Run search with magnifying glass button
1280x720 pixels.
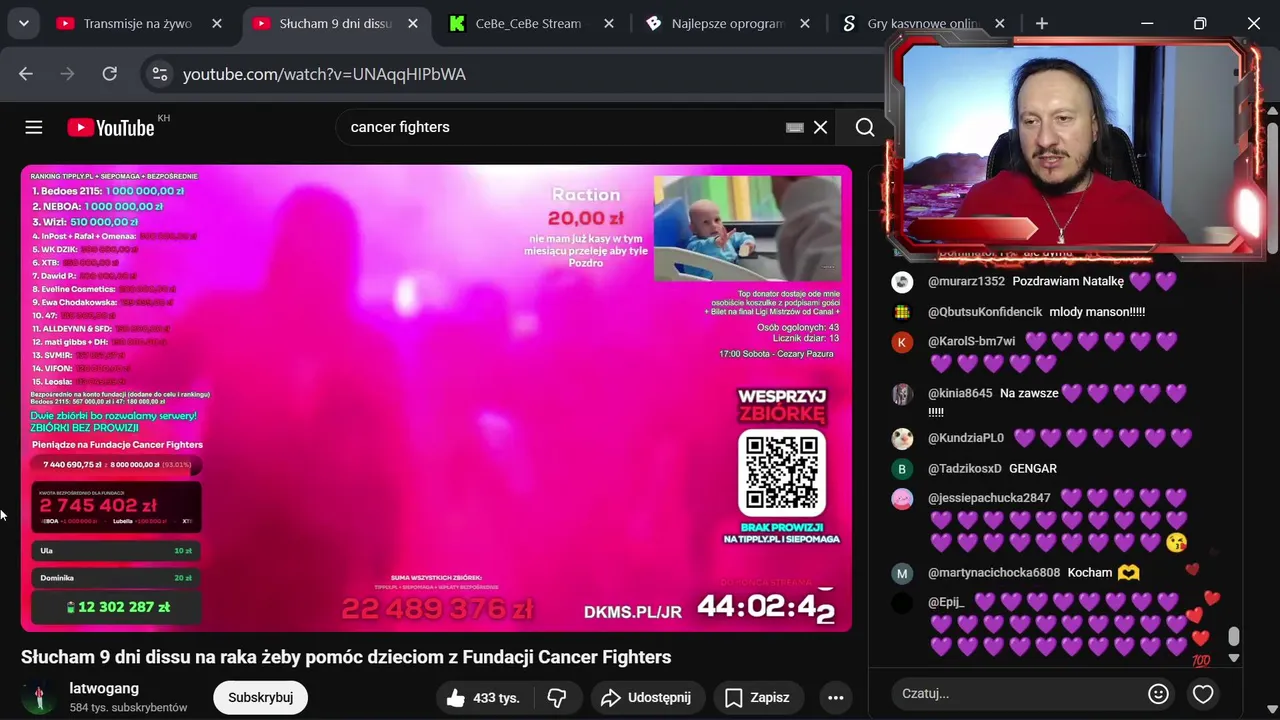coord(865,127)
